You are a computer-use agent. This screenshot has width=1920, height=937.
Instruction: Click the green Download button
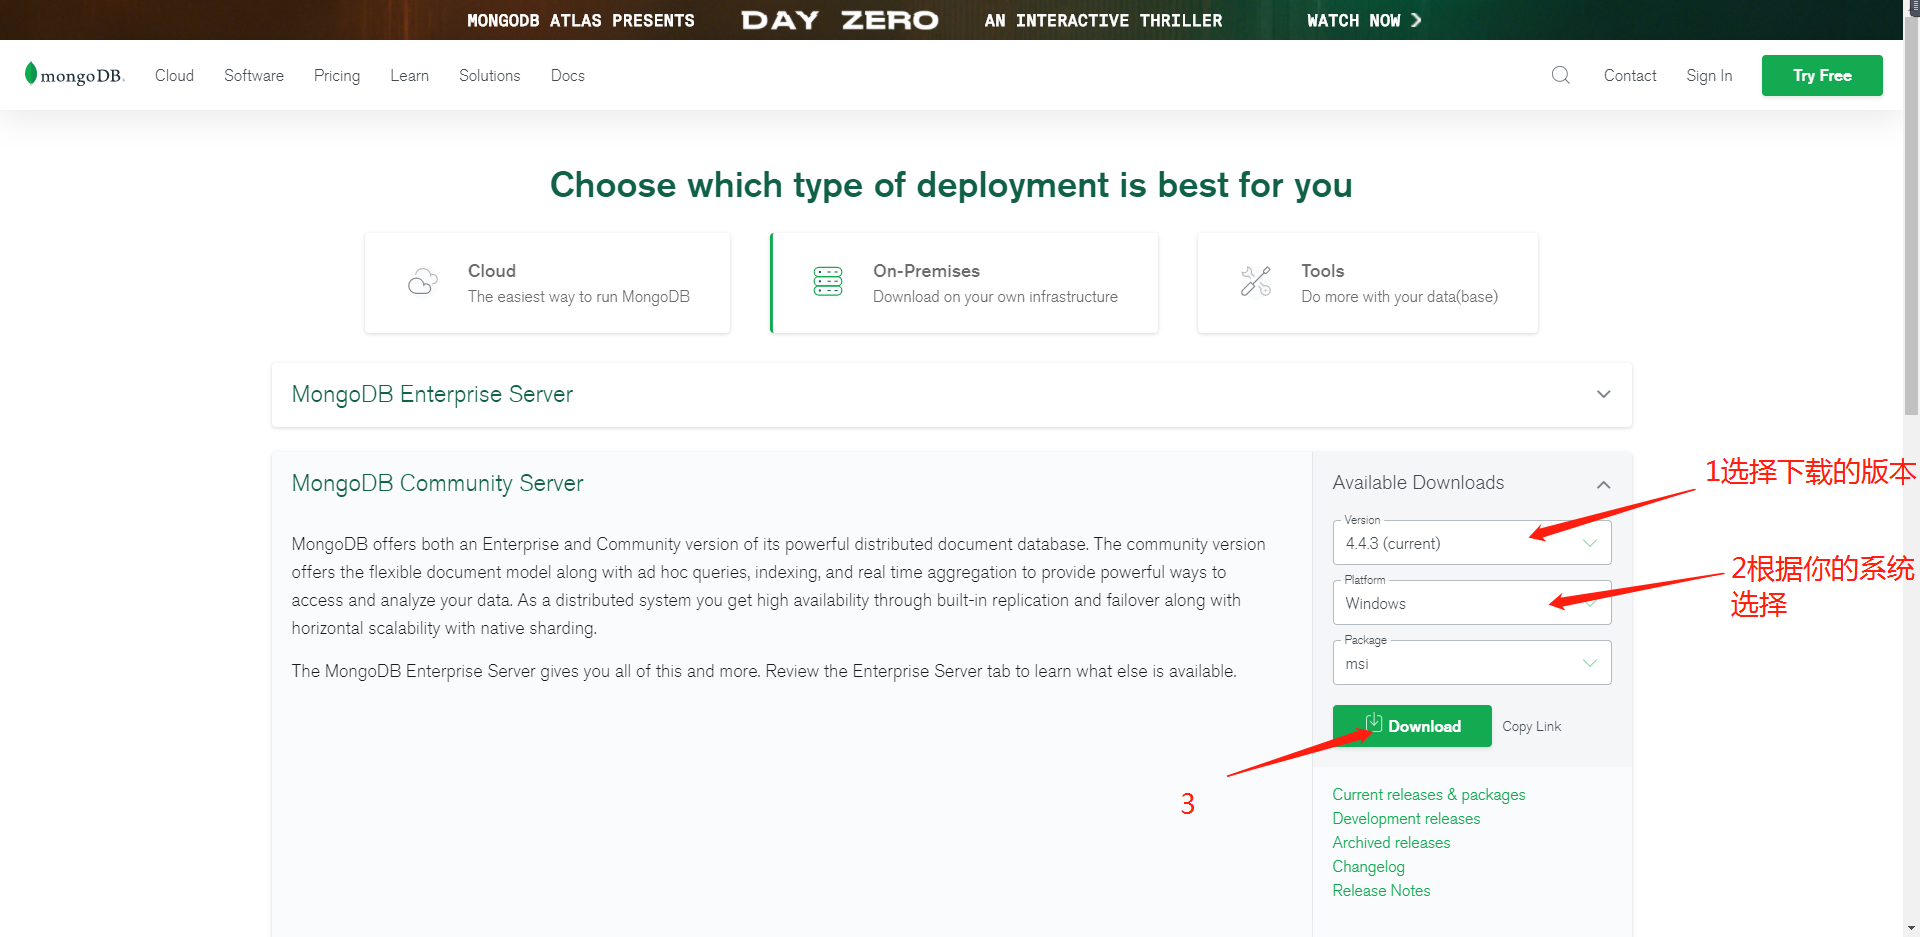coord(1412,726)
